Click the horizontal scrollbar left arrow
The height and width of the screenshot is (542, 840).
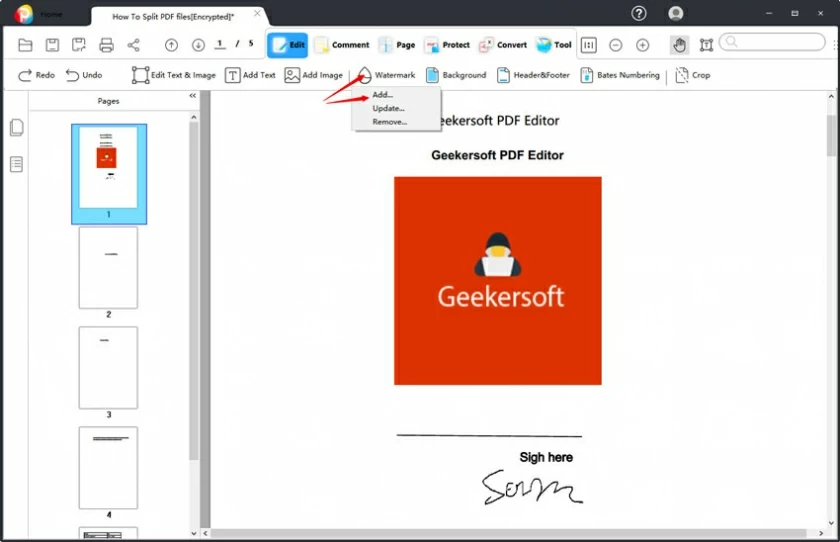point(205,533)
